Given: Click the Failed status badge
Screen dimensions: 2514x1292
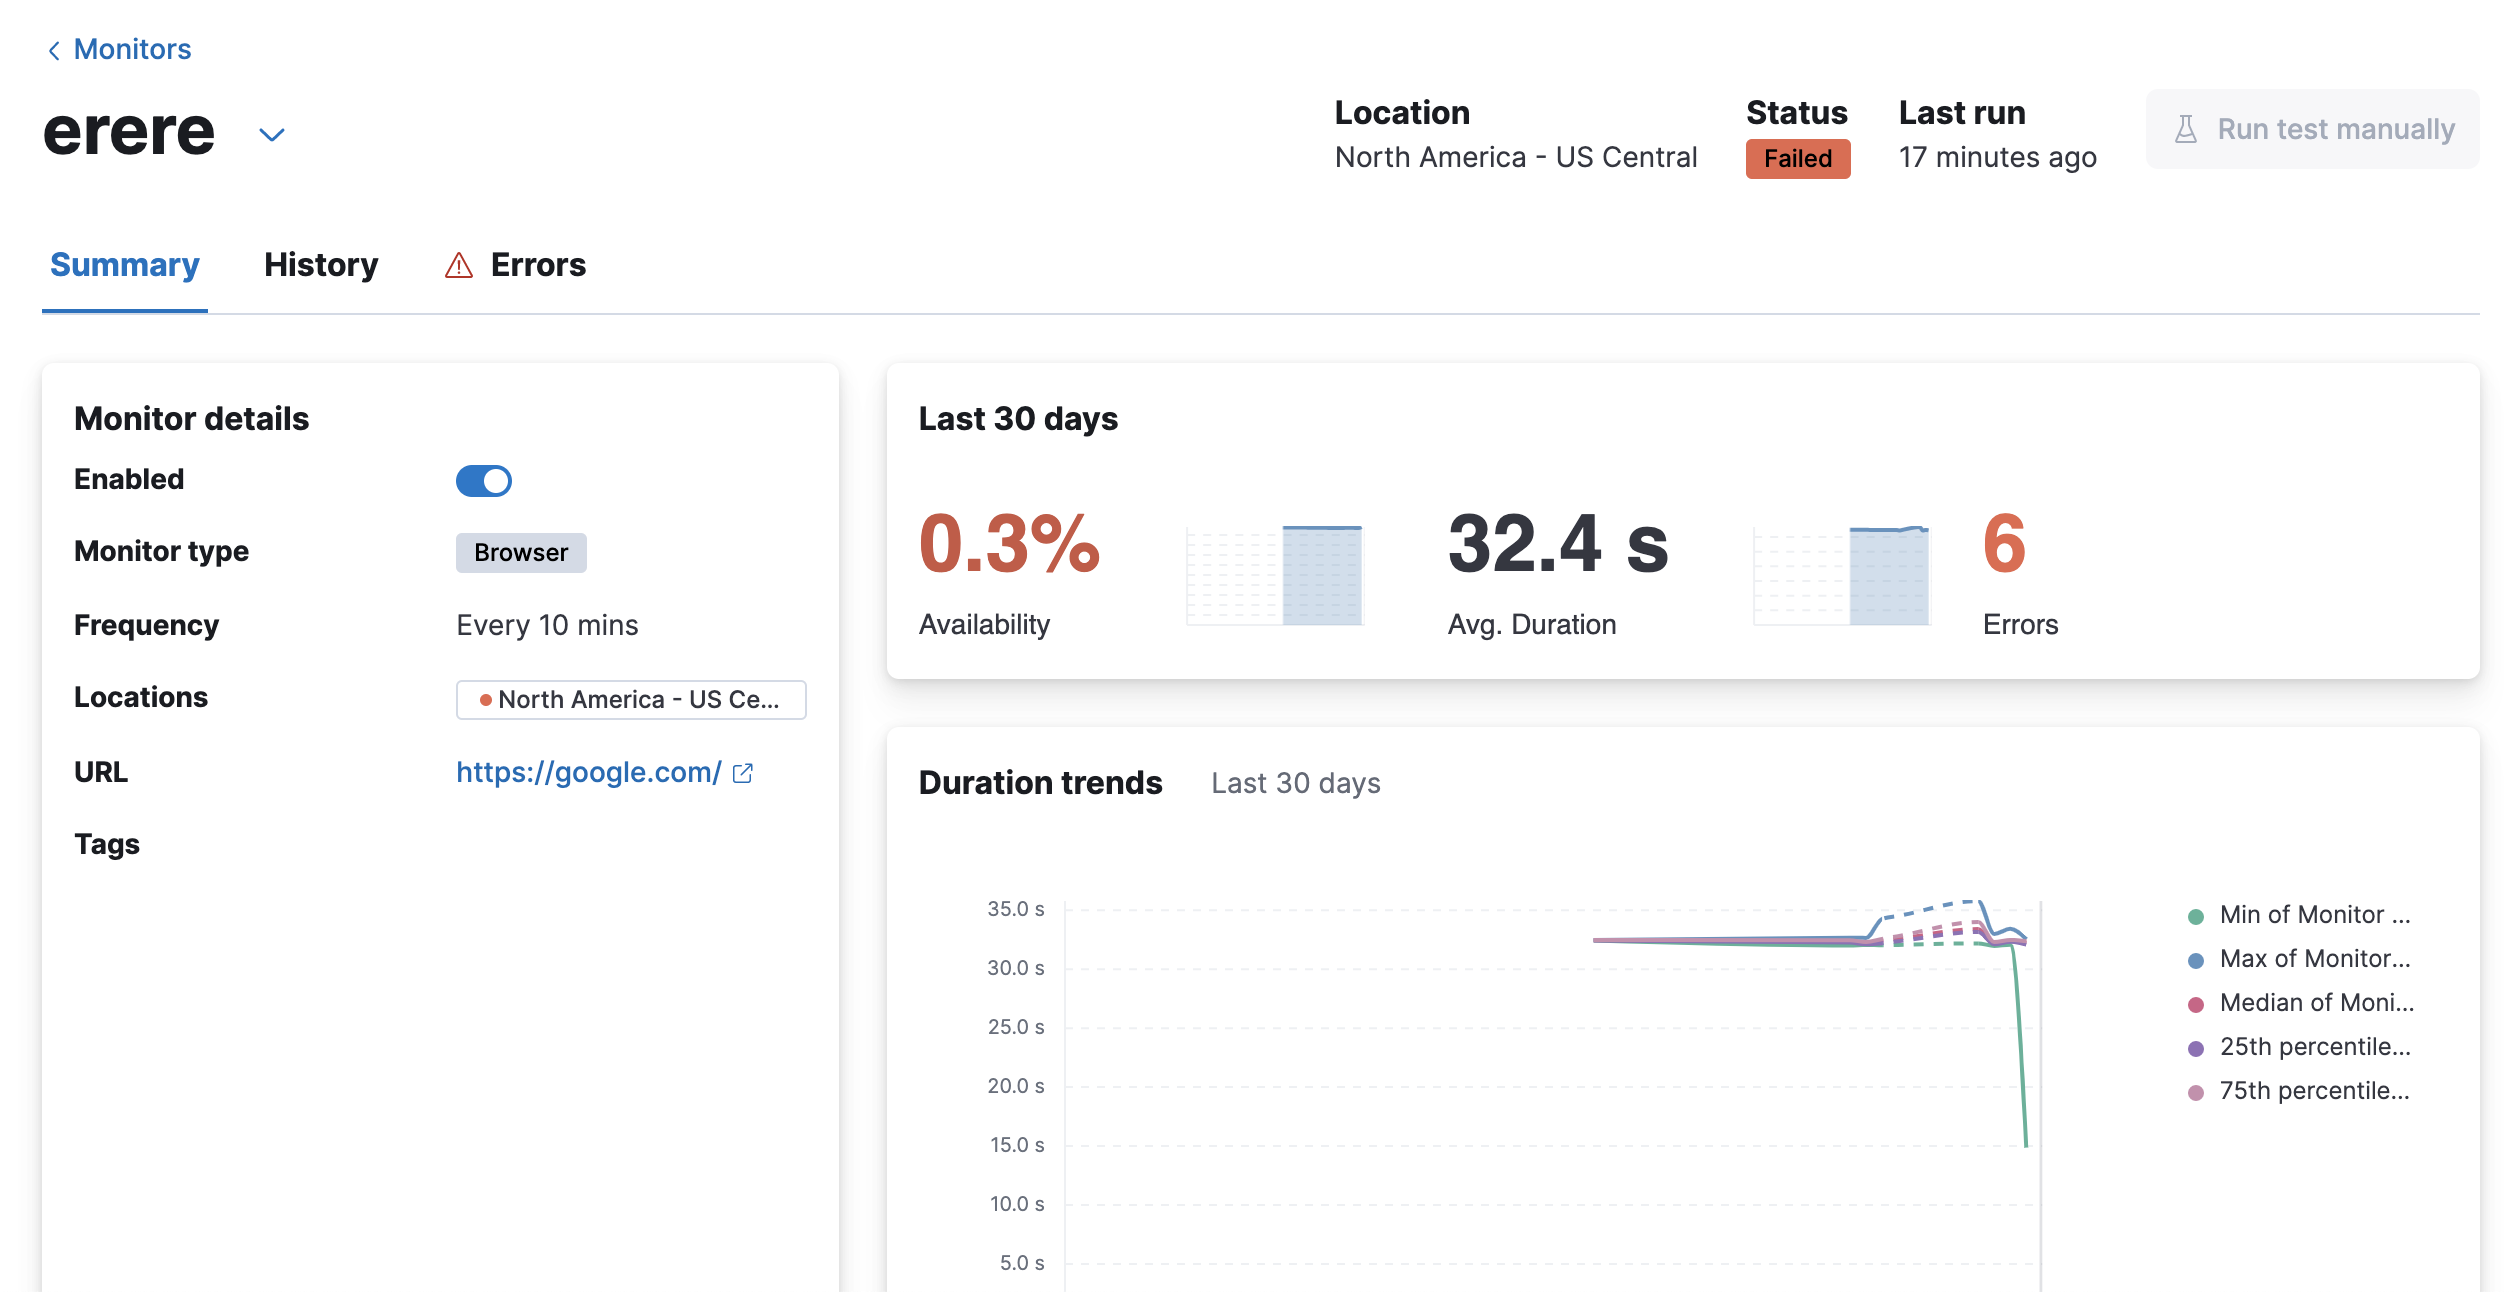Looking at the screenshot, I should (1797, 157).
